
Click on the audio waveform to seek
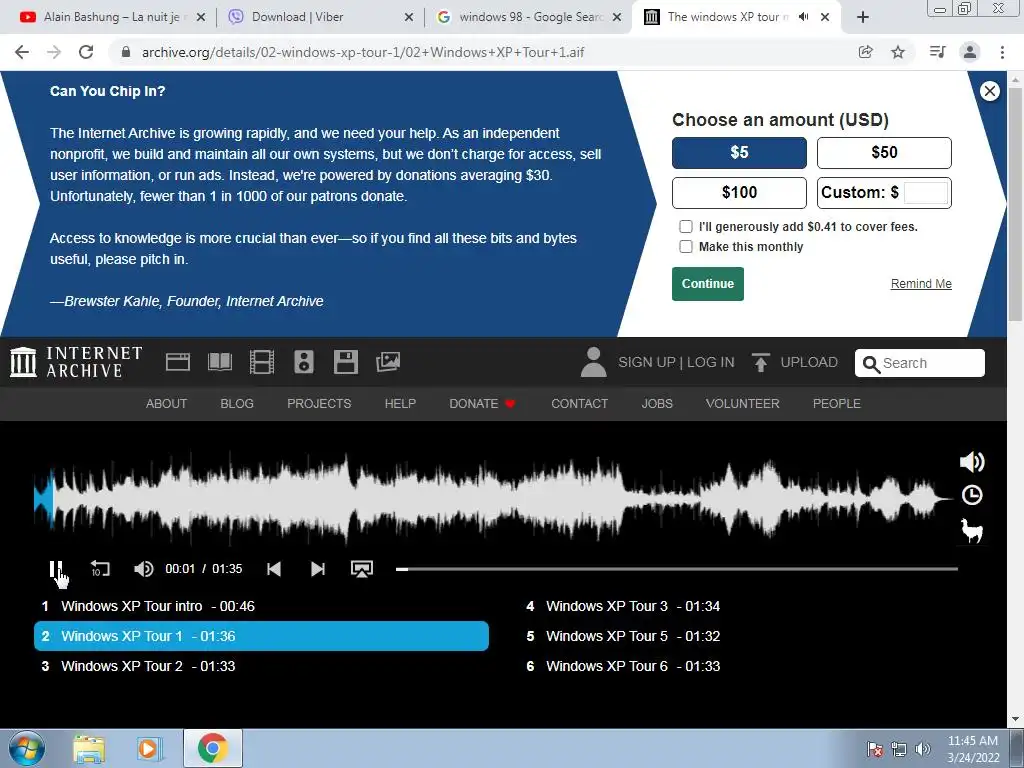click(493, 498)
